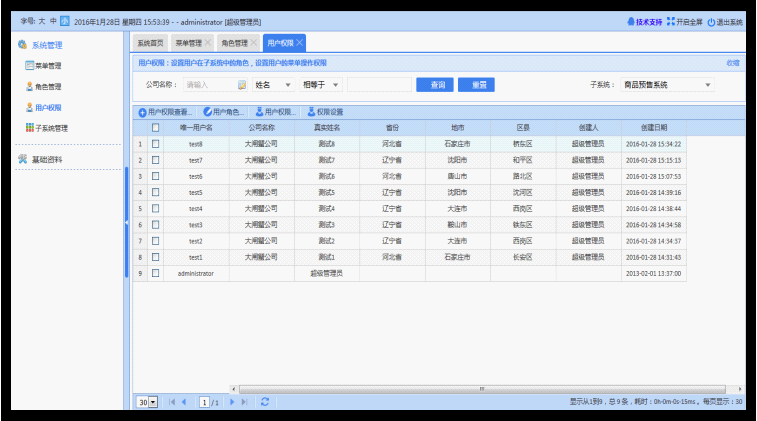This screenshot has height=421, width=757.
Task: Collapse the panel via 收缩 link
Action: click(733, 63)
